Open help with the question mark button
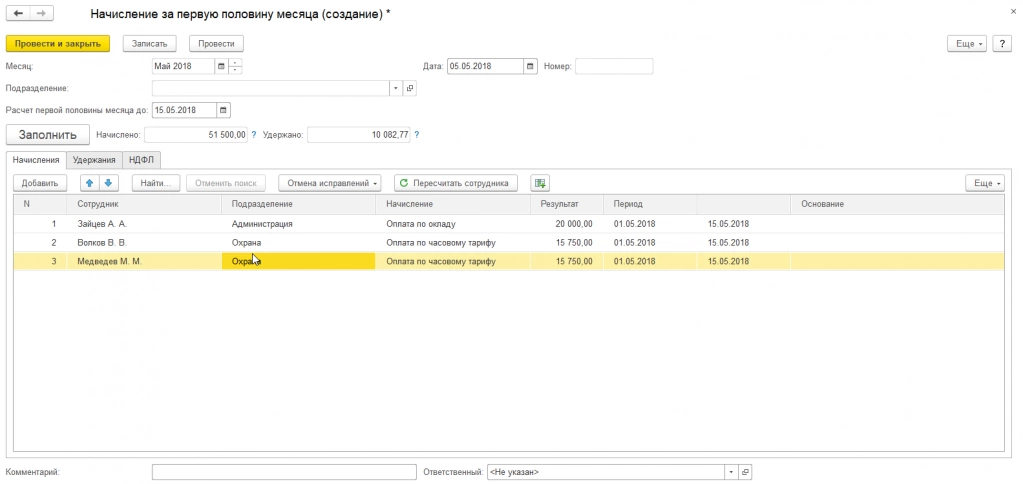 click(1001, 44)
